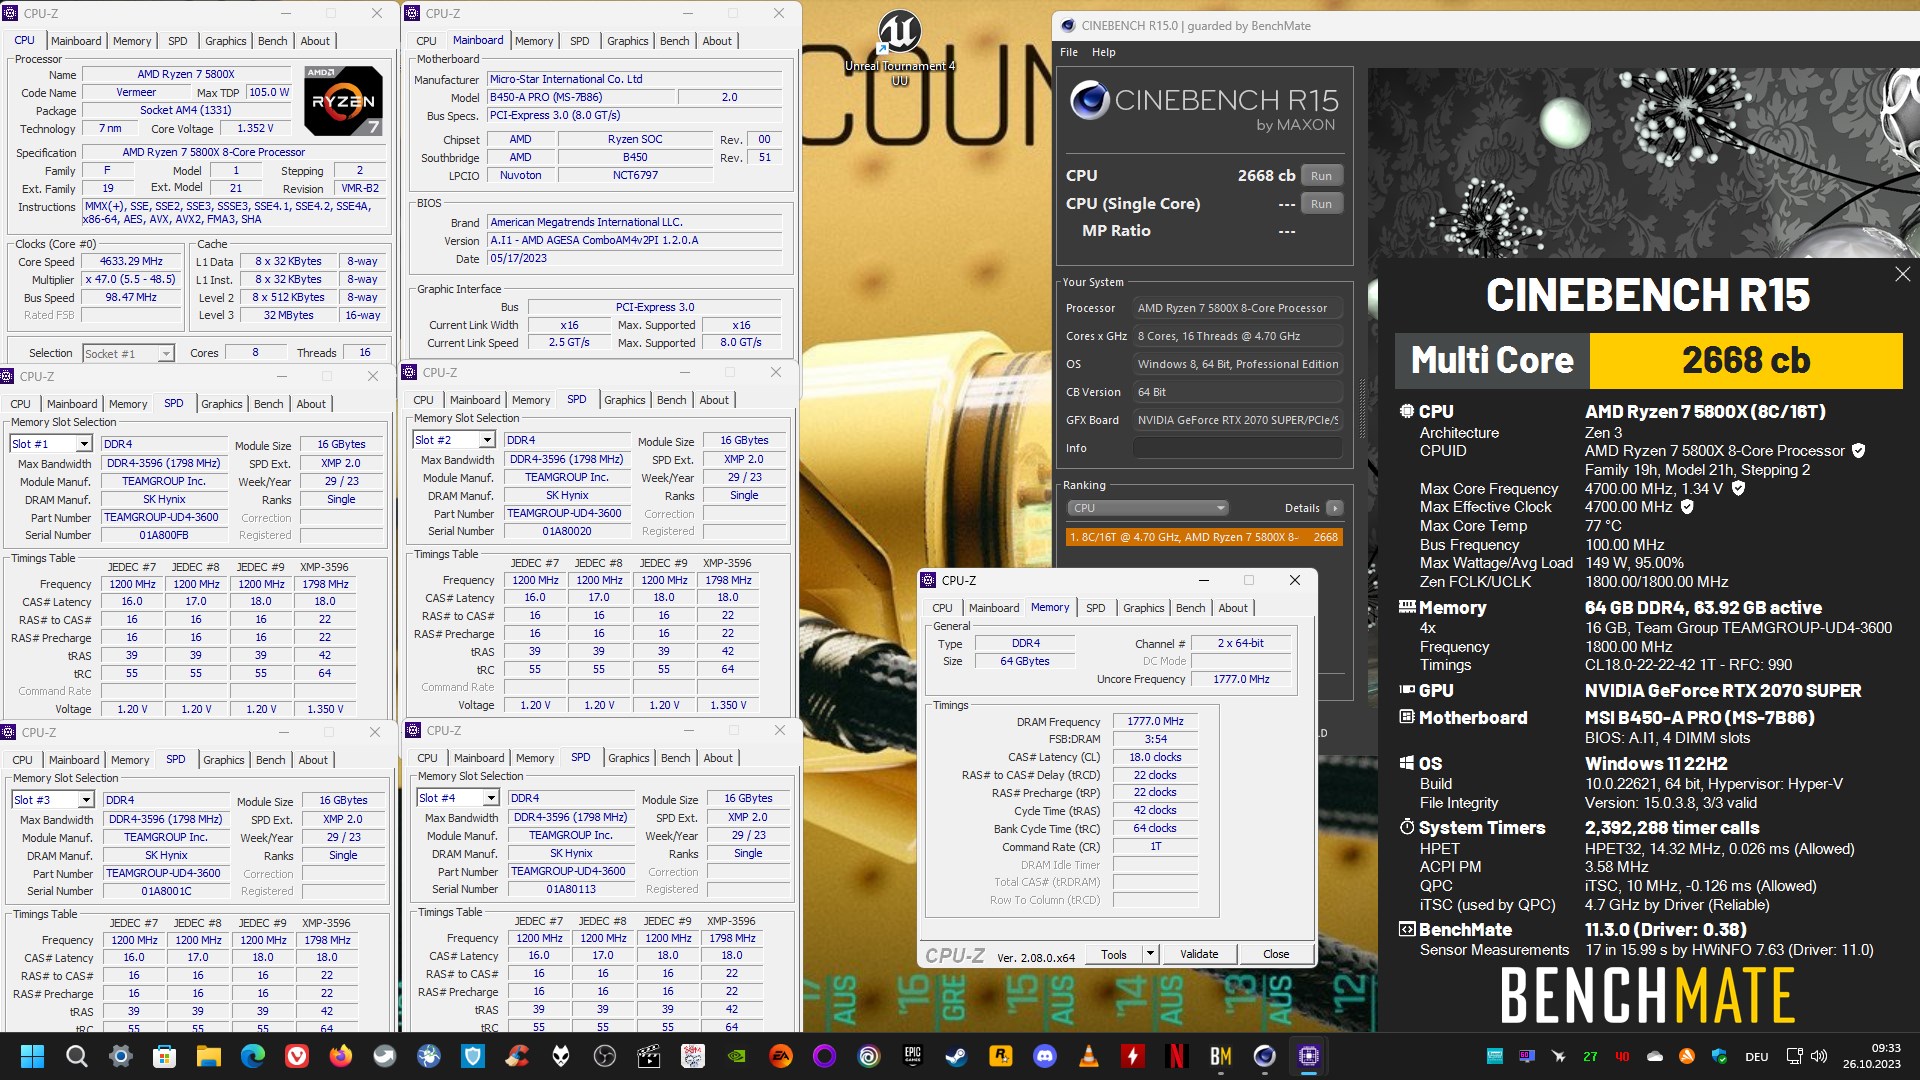Run the Cinebench CPU test
Image resolution: width=1920 pixels, height=1080 pixels.
[1321, 176]
